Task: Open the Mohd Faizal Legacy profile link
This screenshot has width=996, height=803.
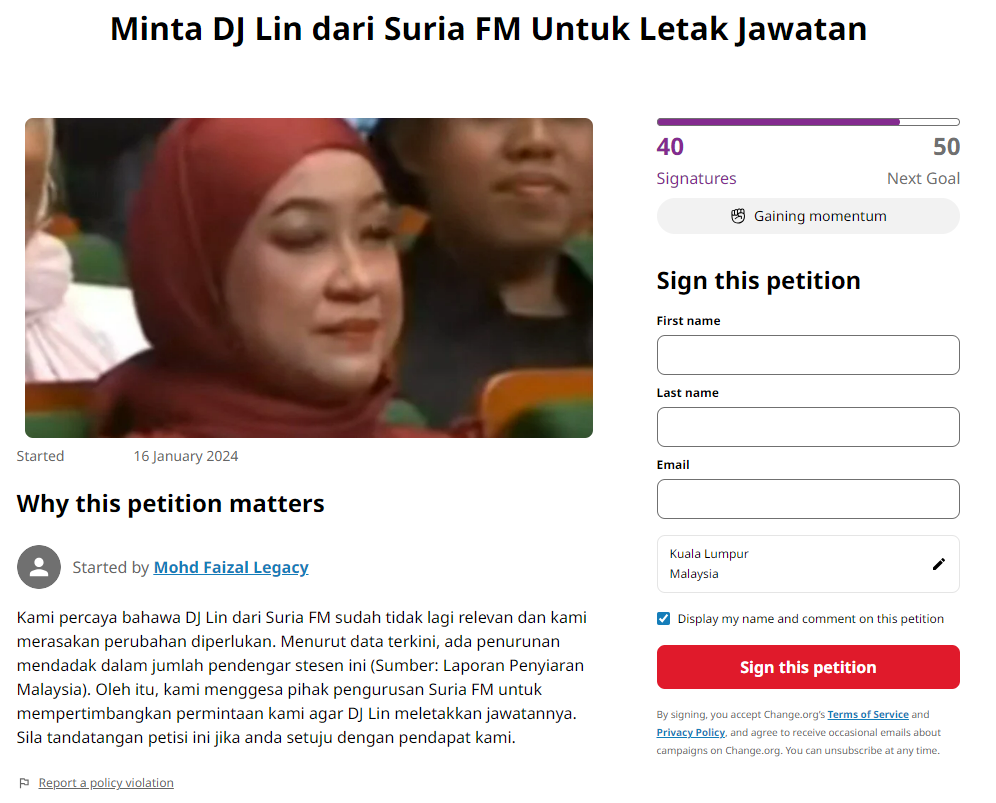Action: coord(231,567)
